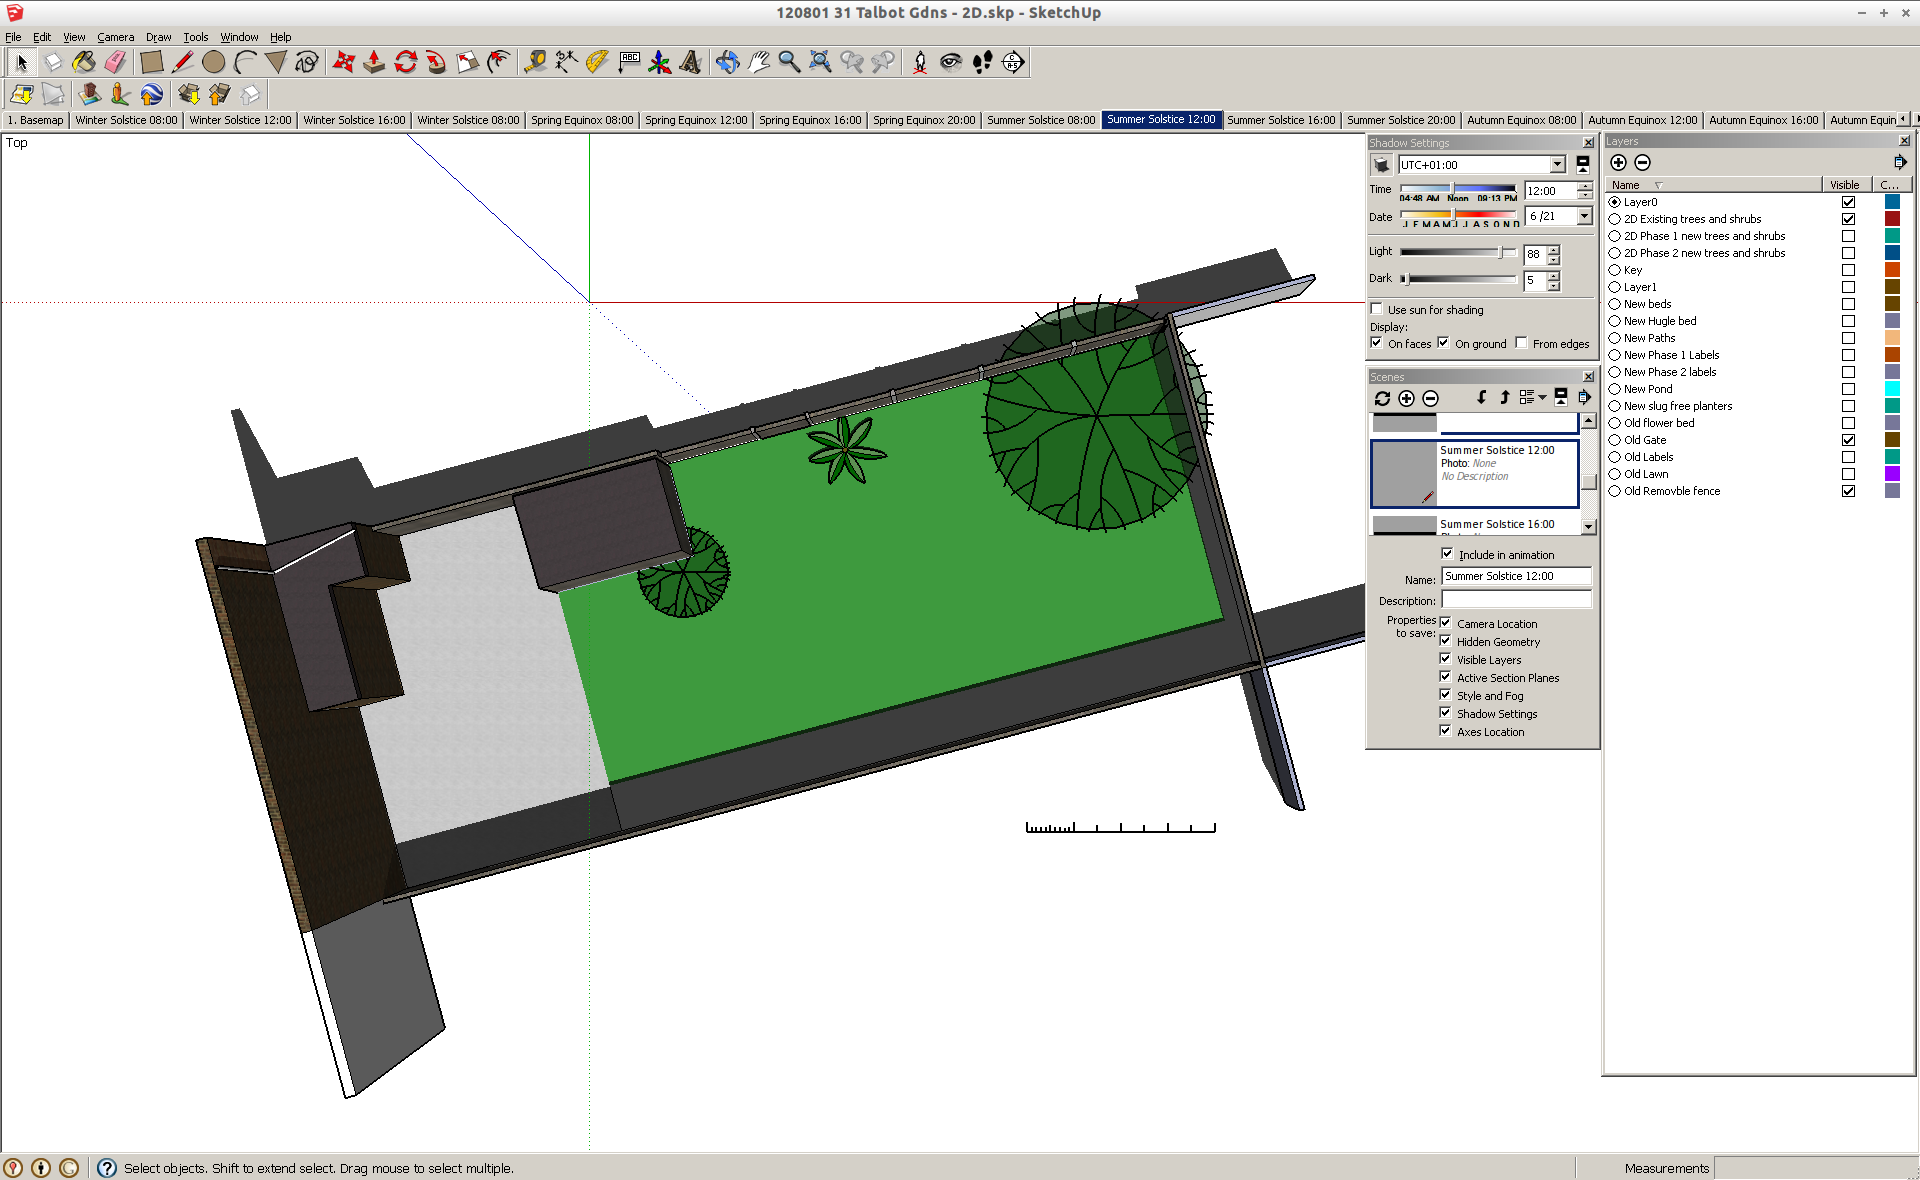This screenshot has width=1920, height=1180.
Task: Pick the Protractor tool
Action: click(597, 62)
